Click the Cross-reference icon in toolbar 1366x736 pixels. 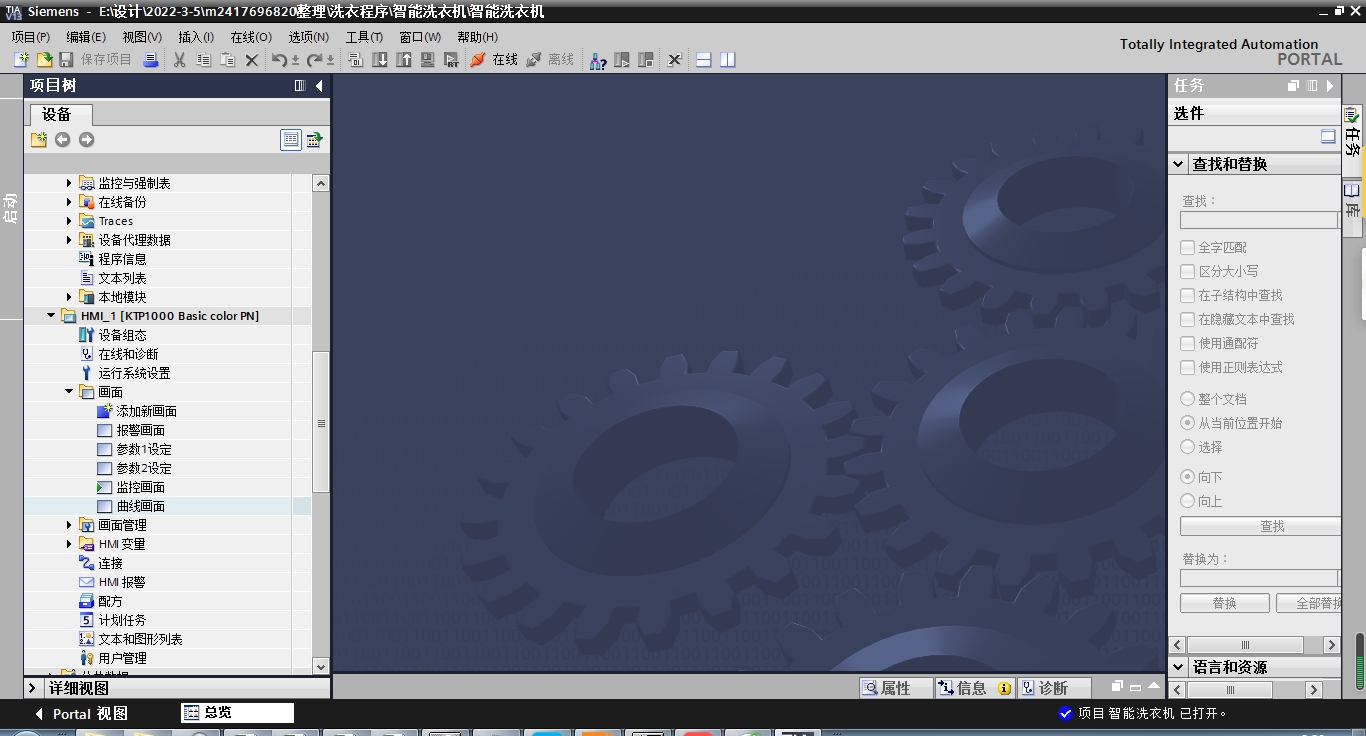[x=675, y=60]
